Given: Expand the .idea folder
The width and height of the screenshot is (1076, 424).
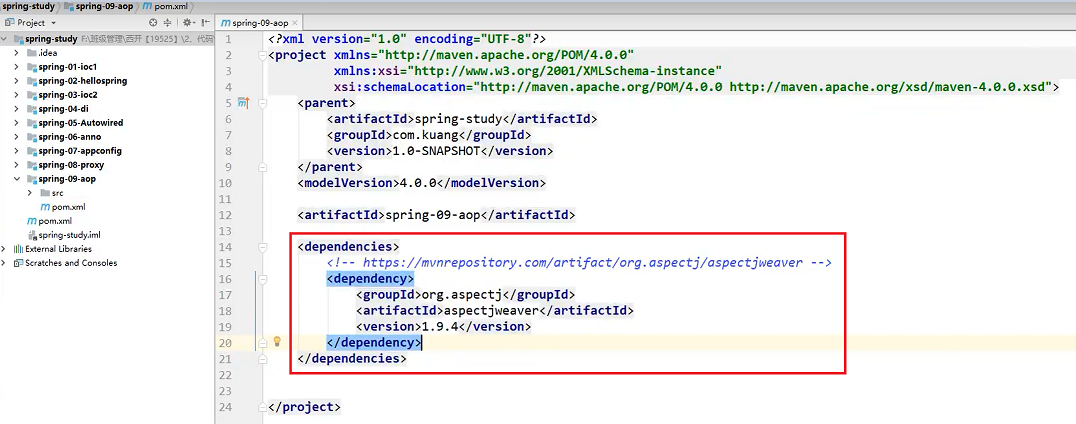Looking at the screenshot, I should 17,53.
